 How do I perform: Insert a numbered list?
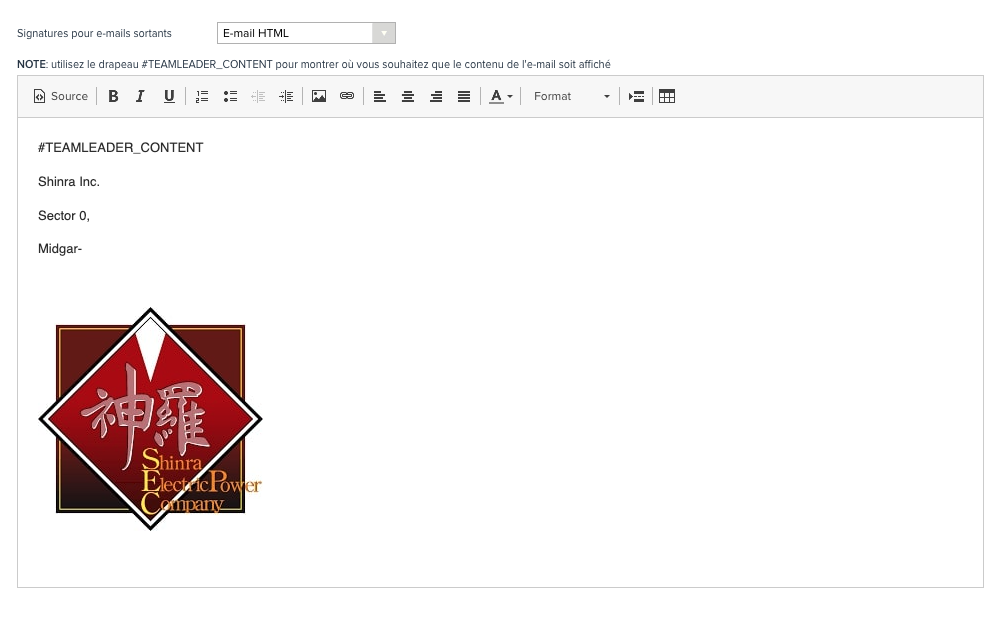(202, 96)
